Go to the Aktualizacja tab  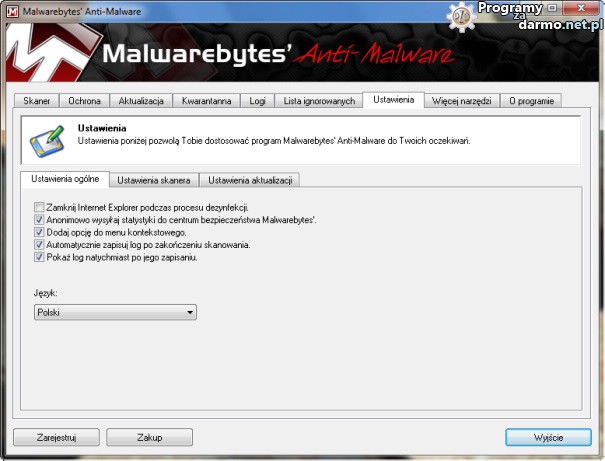click(140, 101)
